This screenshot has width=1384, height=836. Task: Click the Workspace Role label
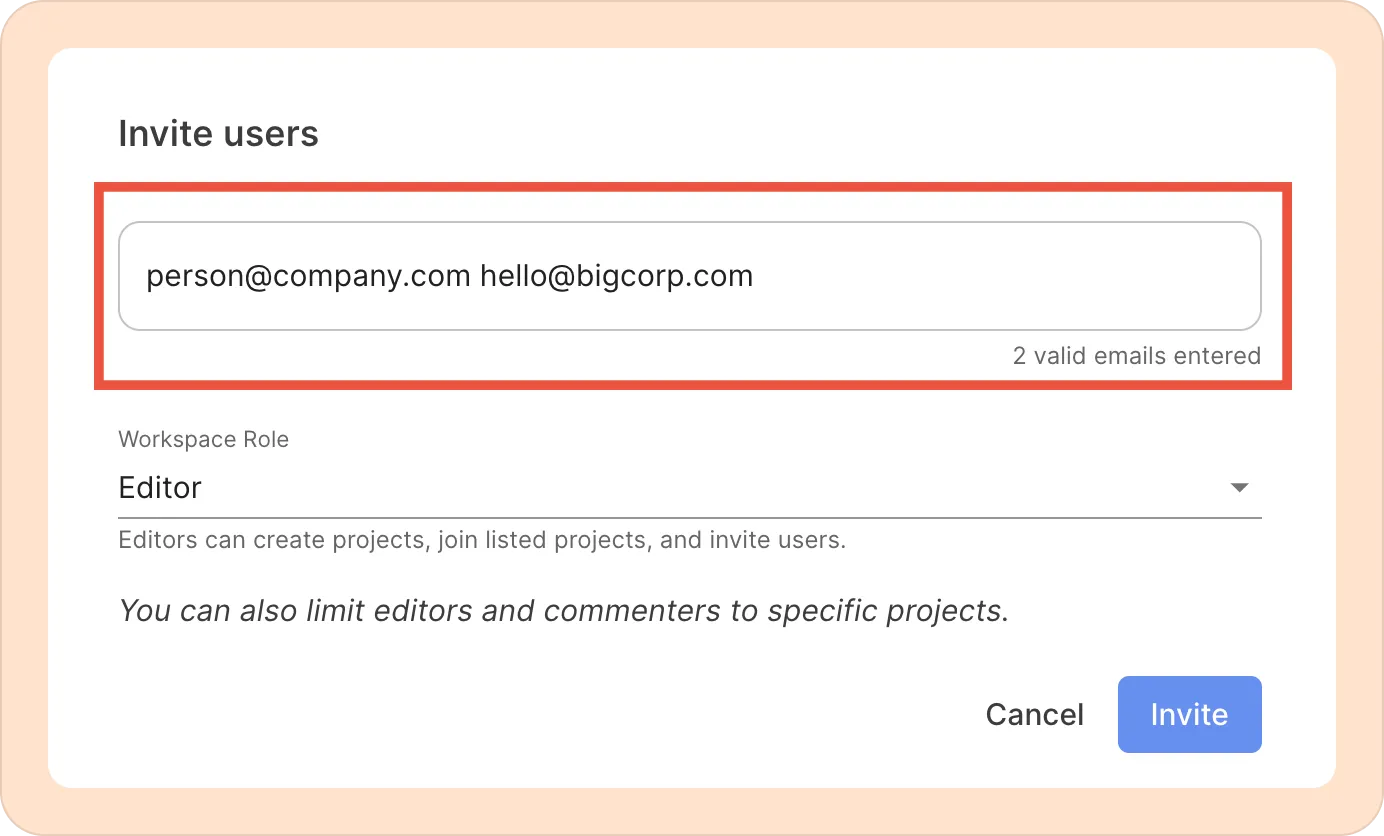(x=203, y=440)
